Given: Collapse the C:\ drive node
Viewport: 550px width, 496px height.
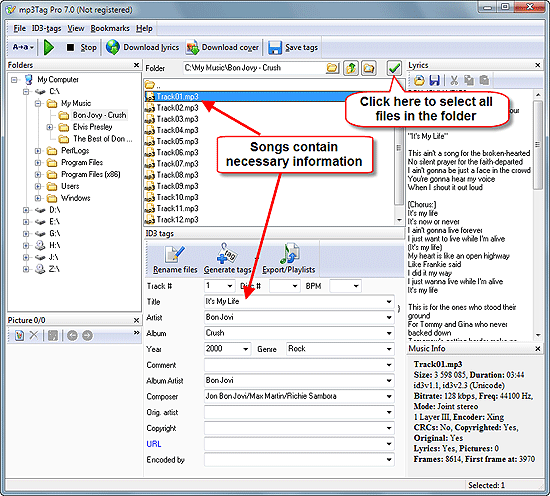Looking at the screenshot, I should pyautogui.click(x=26, y=92).
